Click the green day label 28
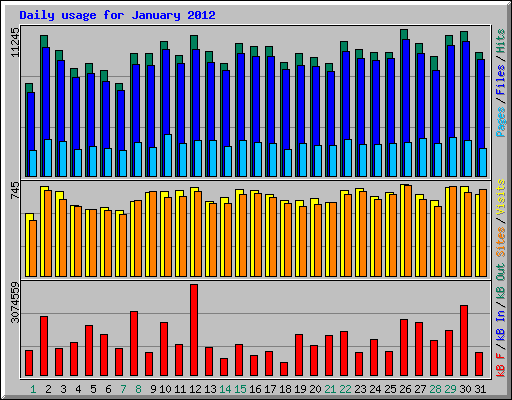 tap(435, 389)
